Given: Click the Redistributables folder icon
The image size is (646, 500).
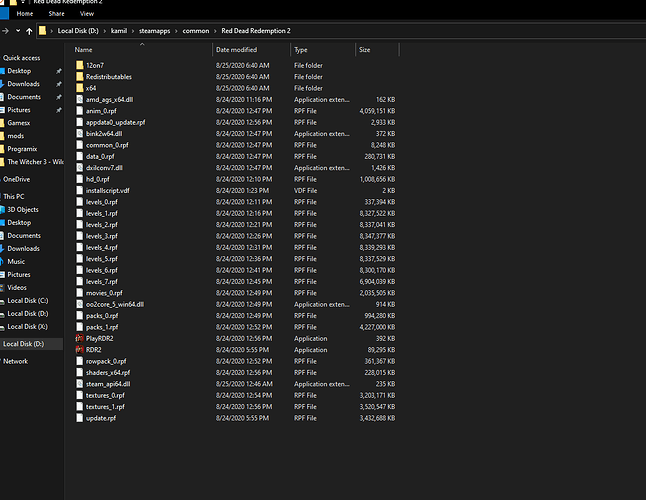Looking at the screenshot, I should (x=80, y=77).
